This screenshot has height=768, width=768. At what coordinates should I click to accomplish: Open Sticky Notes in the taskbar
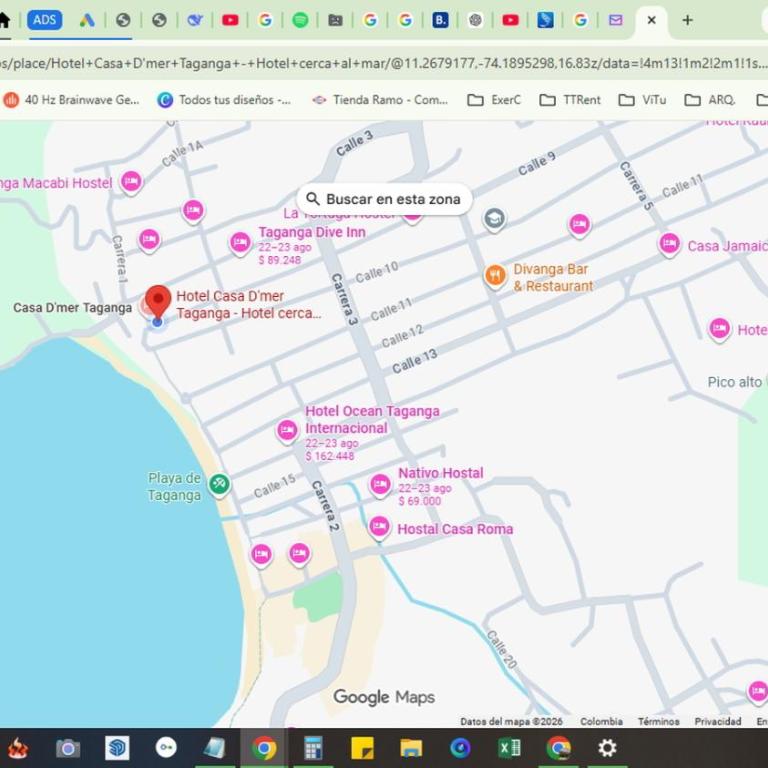tap(362, 748)
